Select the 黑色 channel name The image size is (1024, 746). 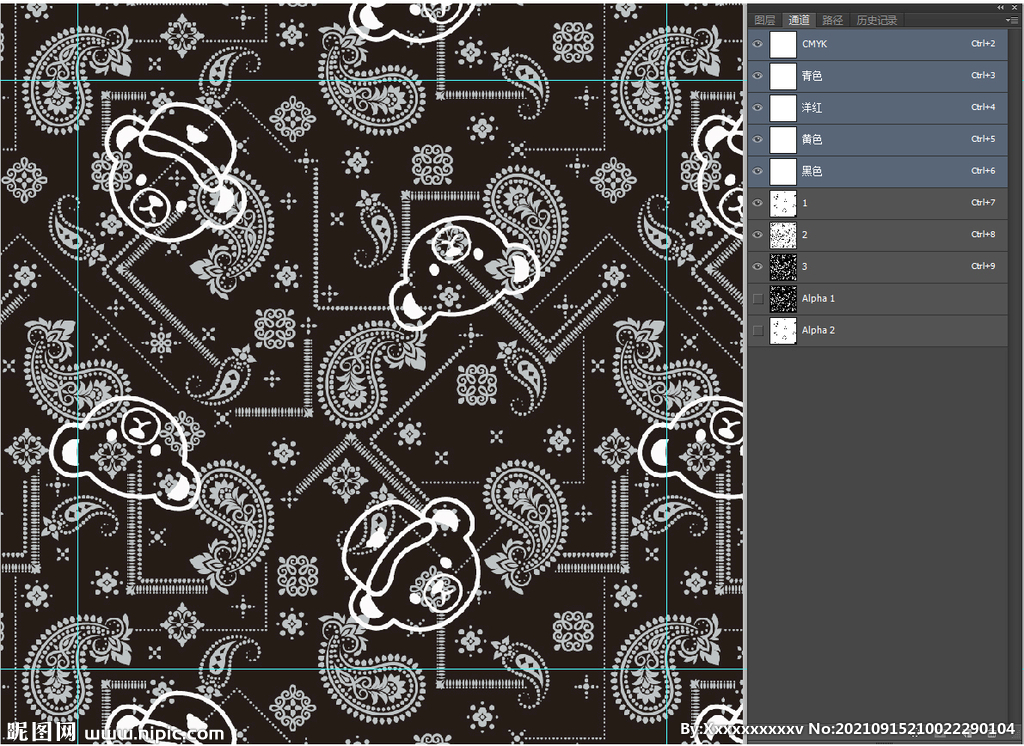click(x=812, y=171)
